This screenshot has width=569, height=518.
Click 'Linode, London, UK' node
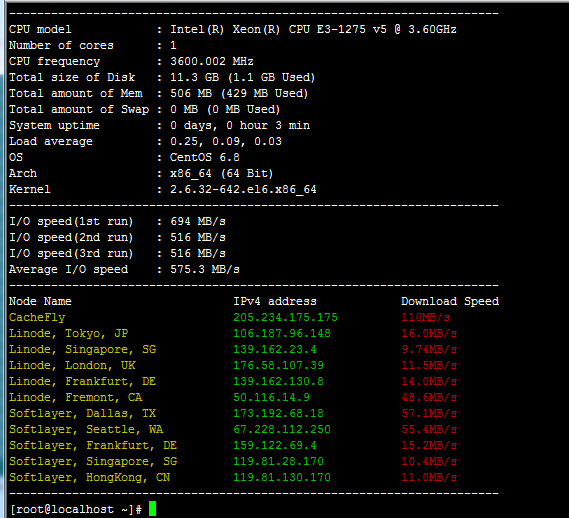(x=72, y=365)
